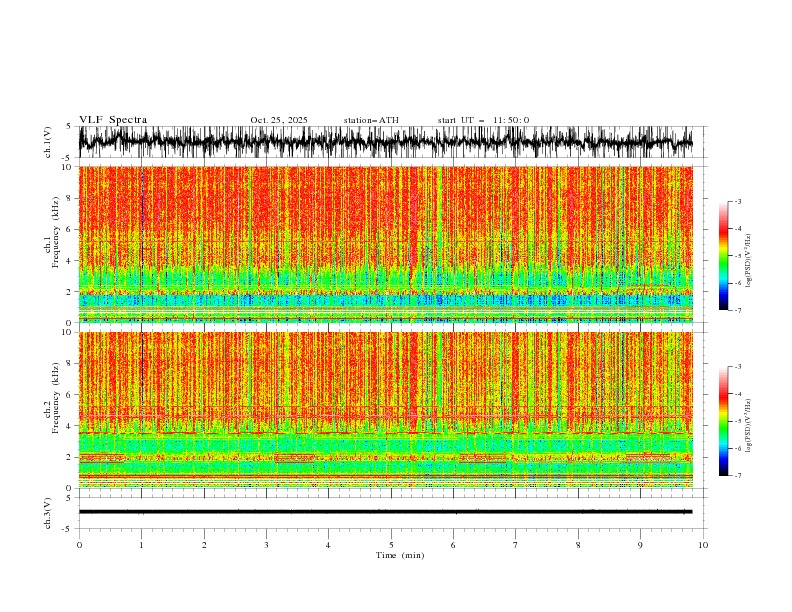Click the 'start UT = 11:50:0' text
Viewport: 792px width, 612px height.
(x=483, y=120)
